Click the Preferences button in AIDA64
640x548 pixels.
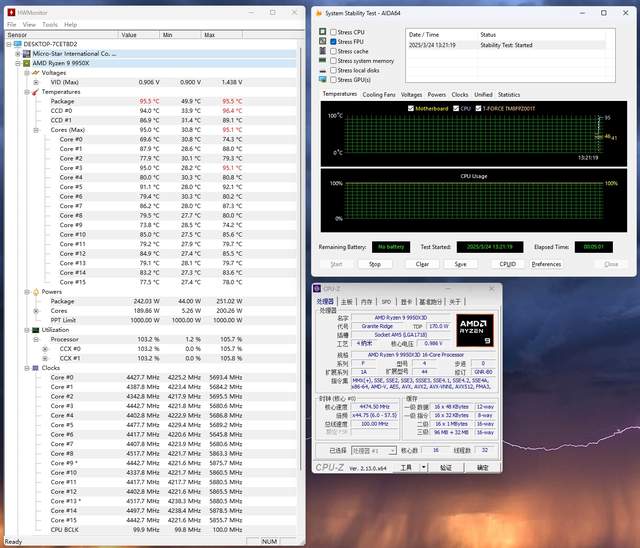[x=546, y=264]
